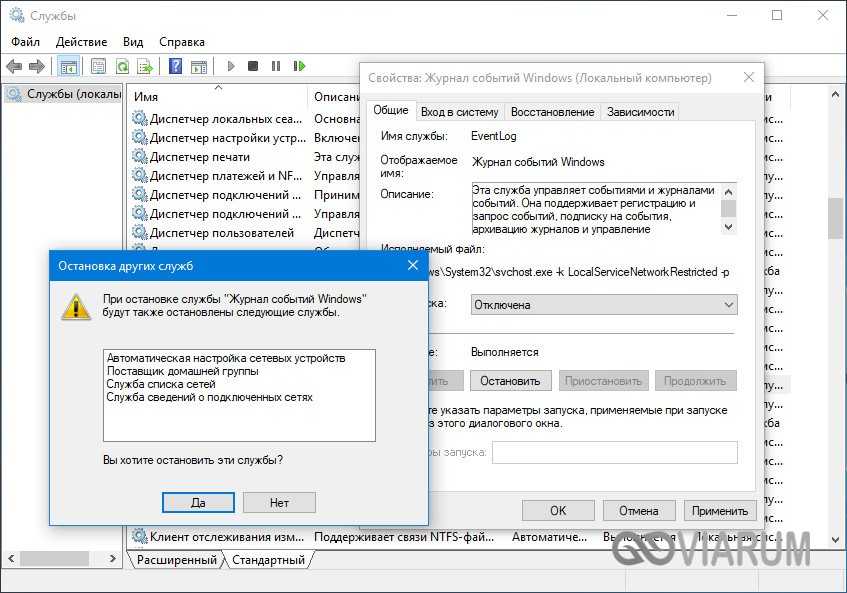Image resolution: width=847 pixels, height=593 pixels.
Task: Click gear icon beside Диспетчер настройки устр…
Action: coord(140,137)
